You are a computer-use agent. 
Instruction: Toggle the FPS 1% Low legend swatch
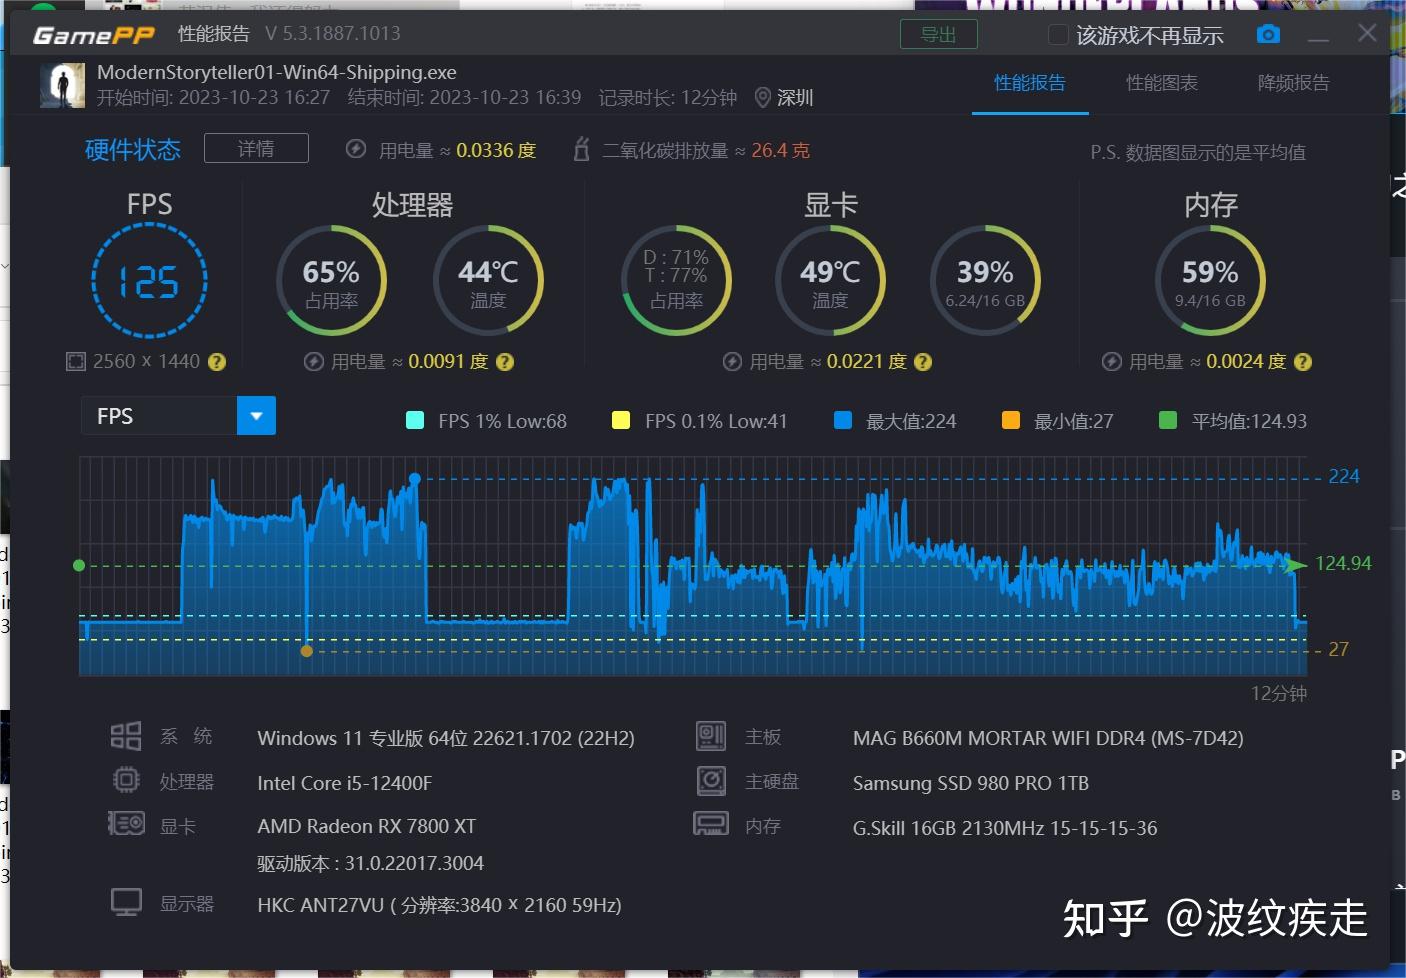416,421
